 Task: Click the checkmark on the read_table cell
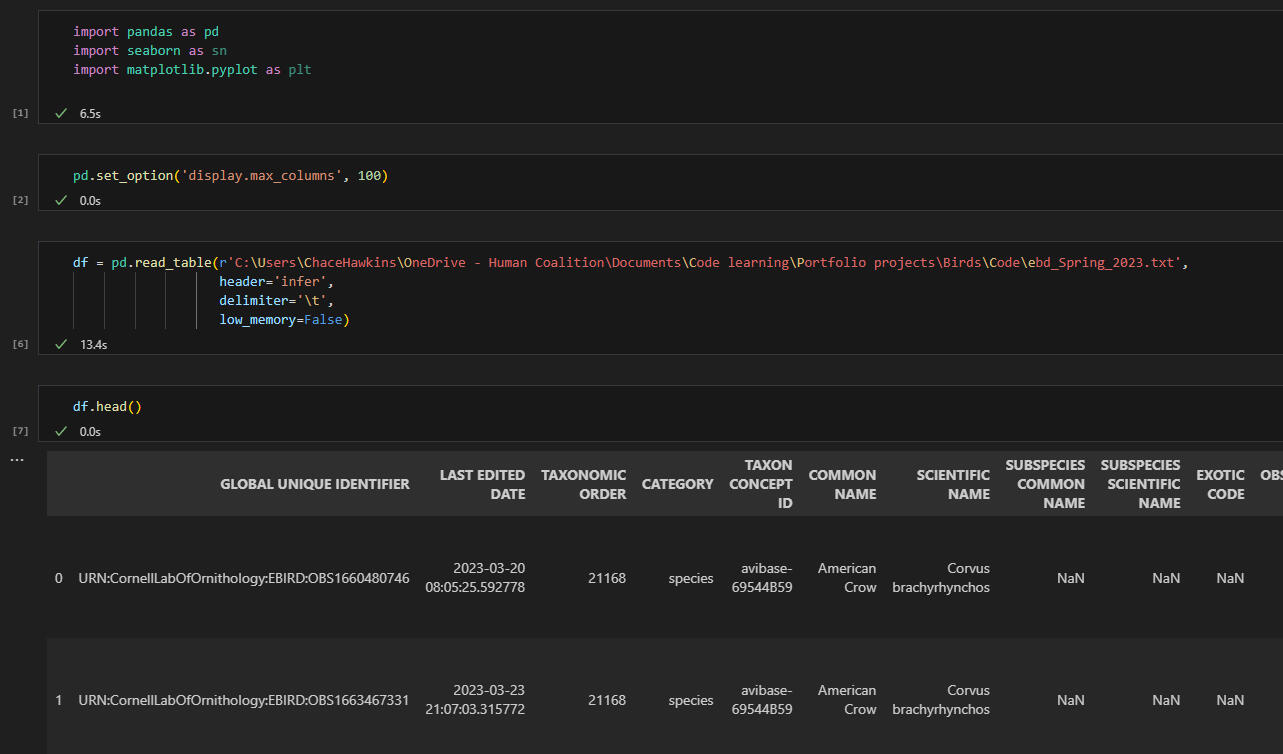pyautogui.click(x=60, y=344)
